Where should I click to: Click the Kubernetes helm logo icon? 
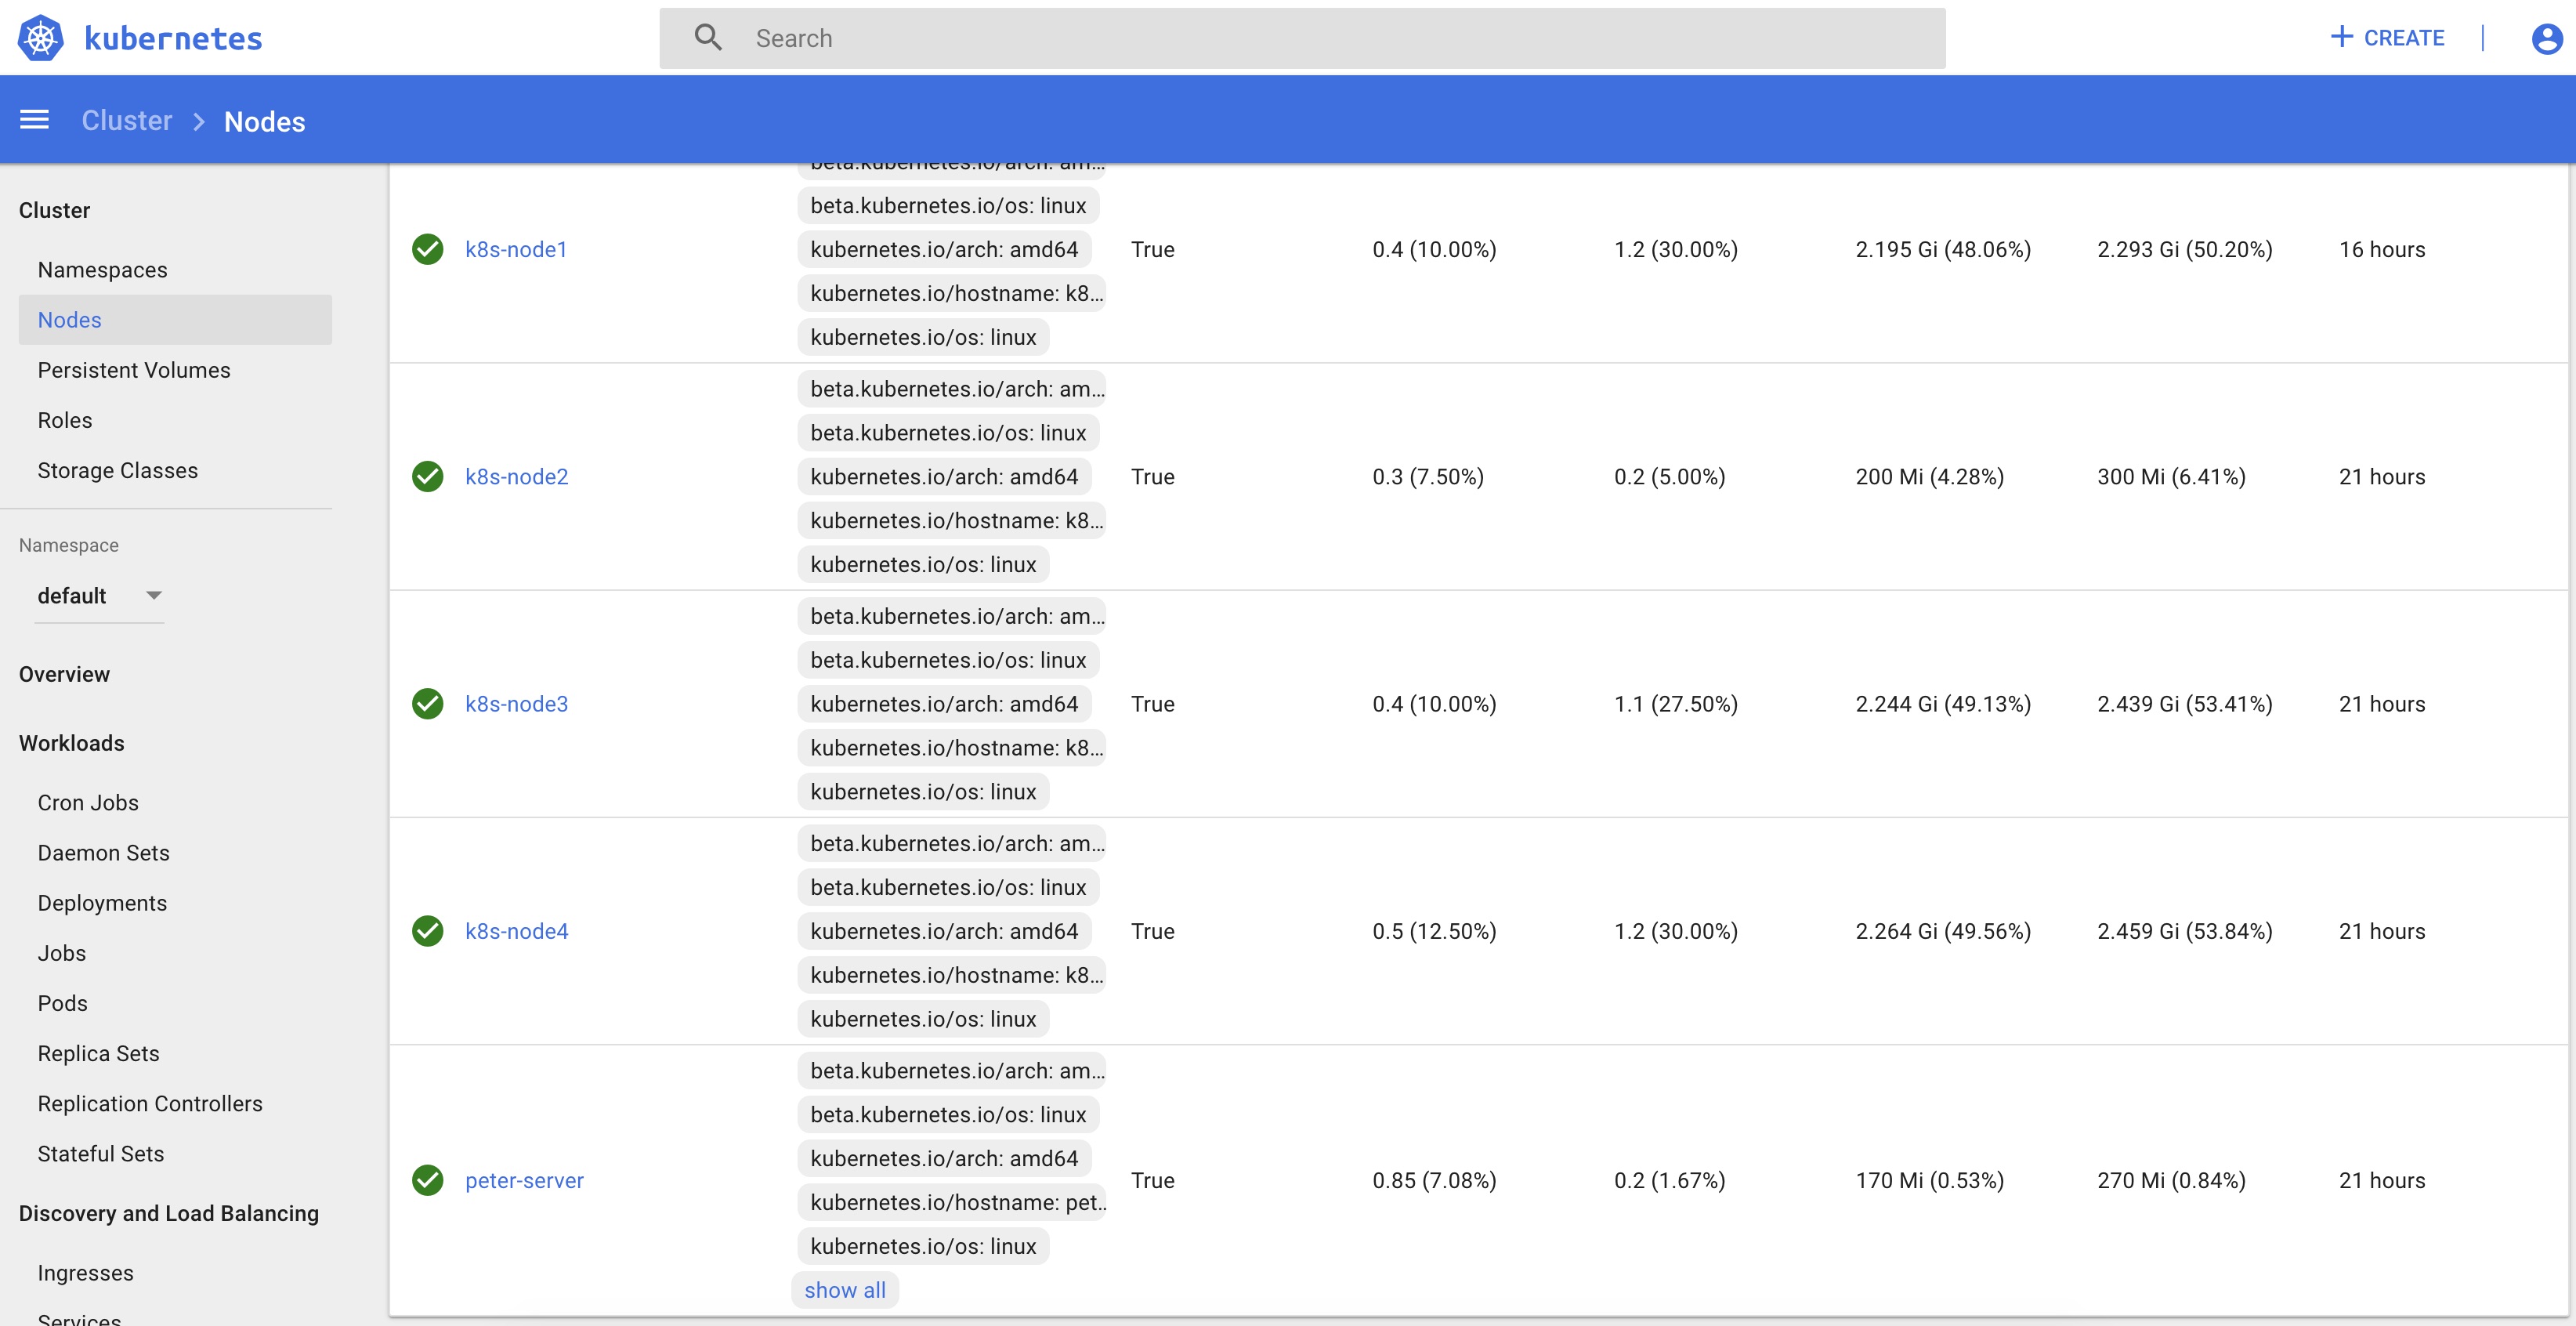pos(40,38)
